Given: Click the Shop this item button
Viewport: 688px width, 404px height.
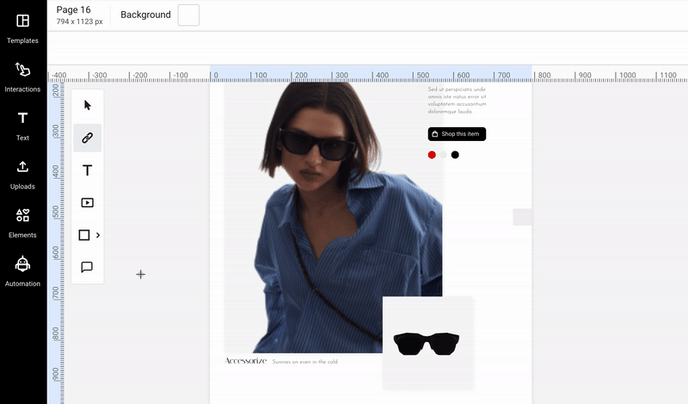Looking at the screenshot, I should (x=457, y=134).
